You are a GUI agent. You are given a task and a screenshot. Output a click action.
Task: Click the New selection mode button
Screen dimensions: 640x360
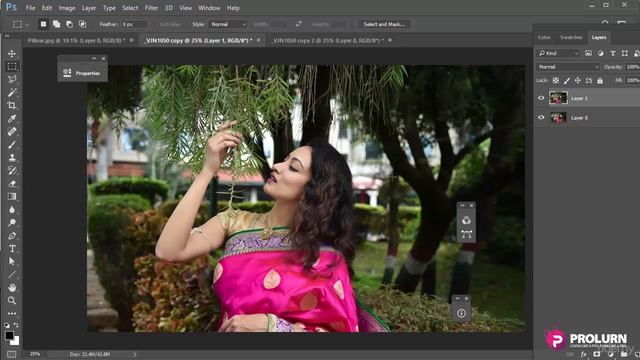pos(43,24)
